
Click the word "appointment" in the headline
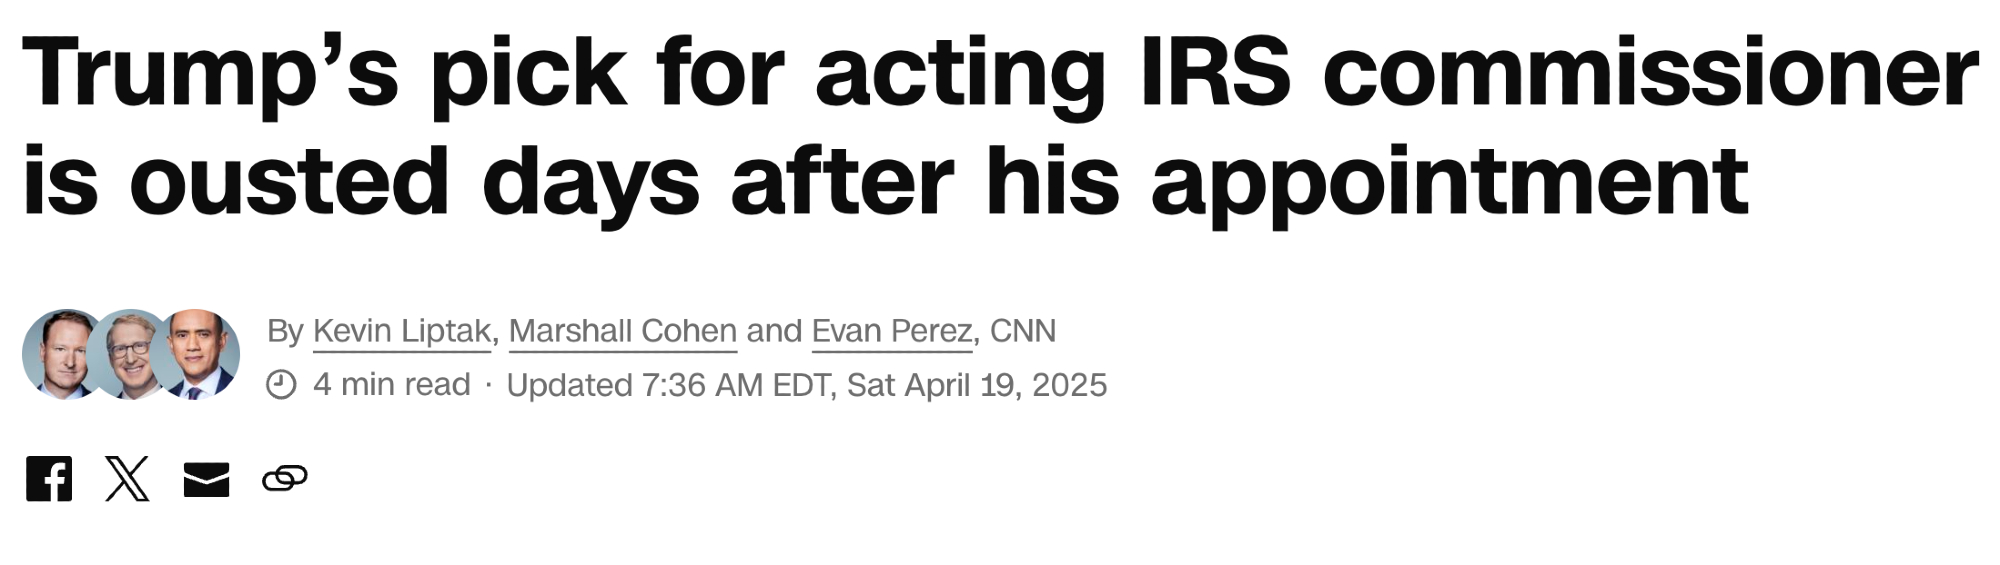point(1449,182)
